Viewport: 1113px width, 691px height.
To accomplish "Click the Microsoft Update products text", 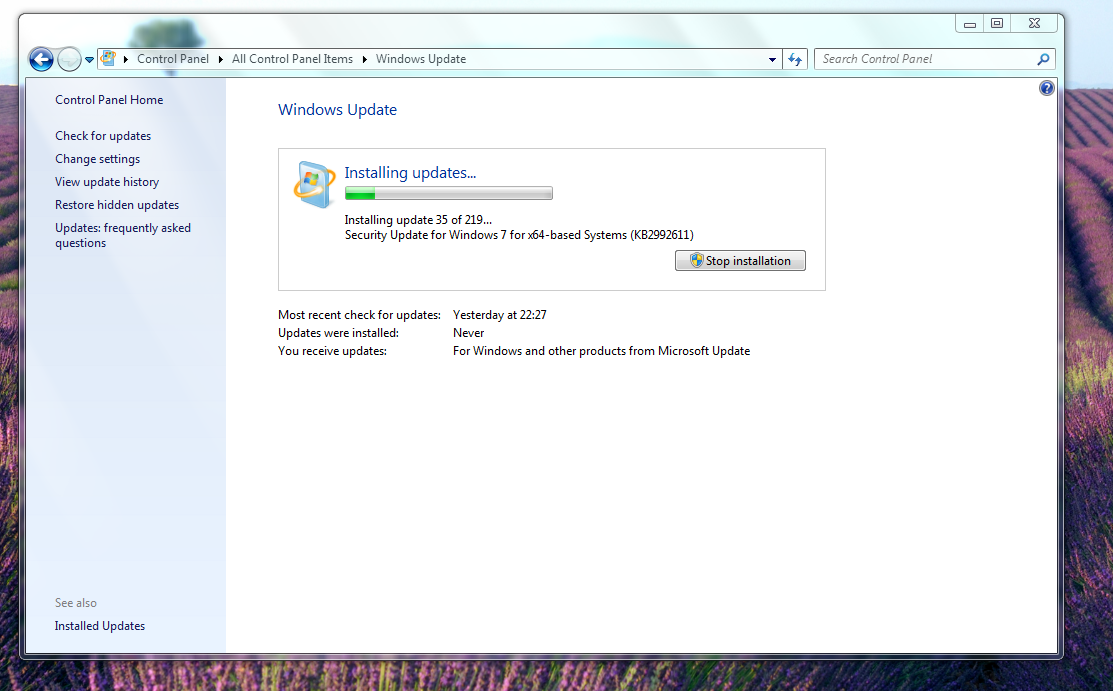I will click(601, 351).
